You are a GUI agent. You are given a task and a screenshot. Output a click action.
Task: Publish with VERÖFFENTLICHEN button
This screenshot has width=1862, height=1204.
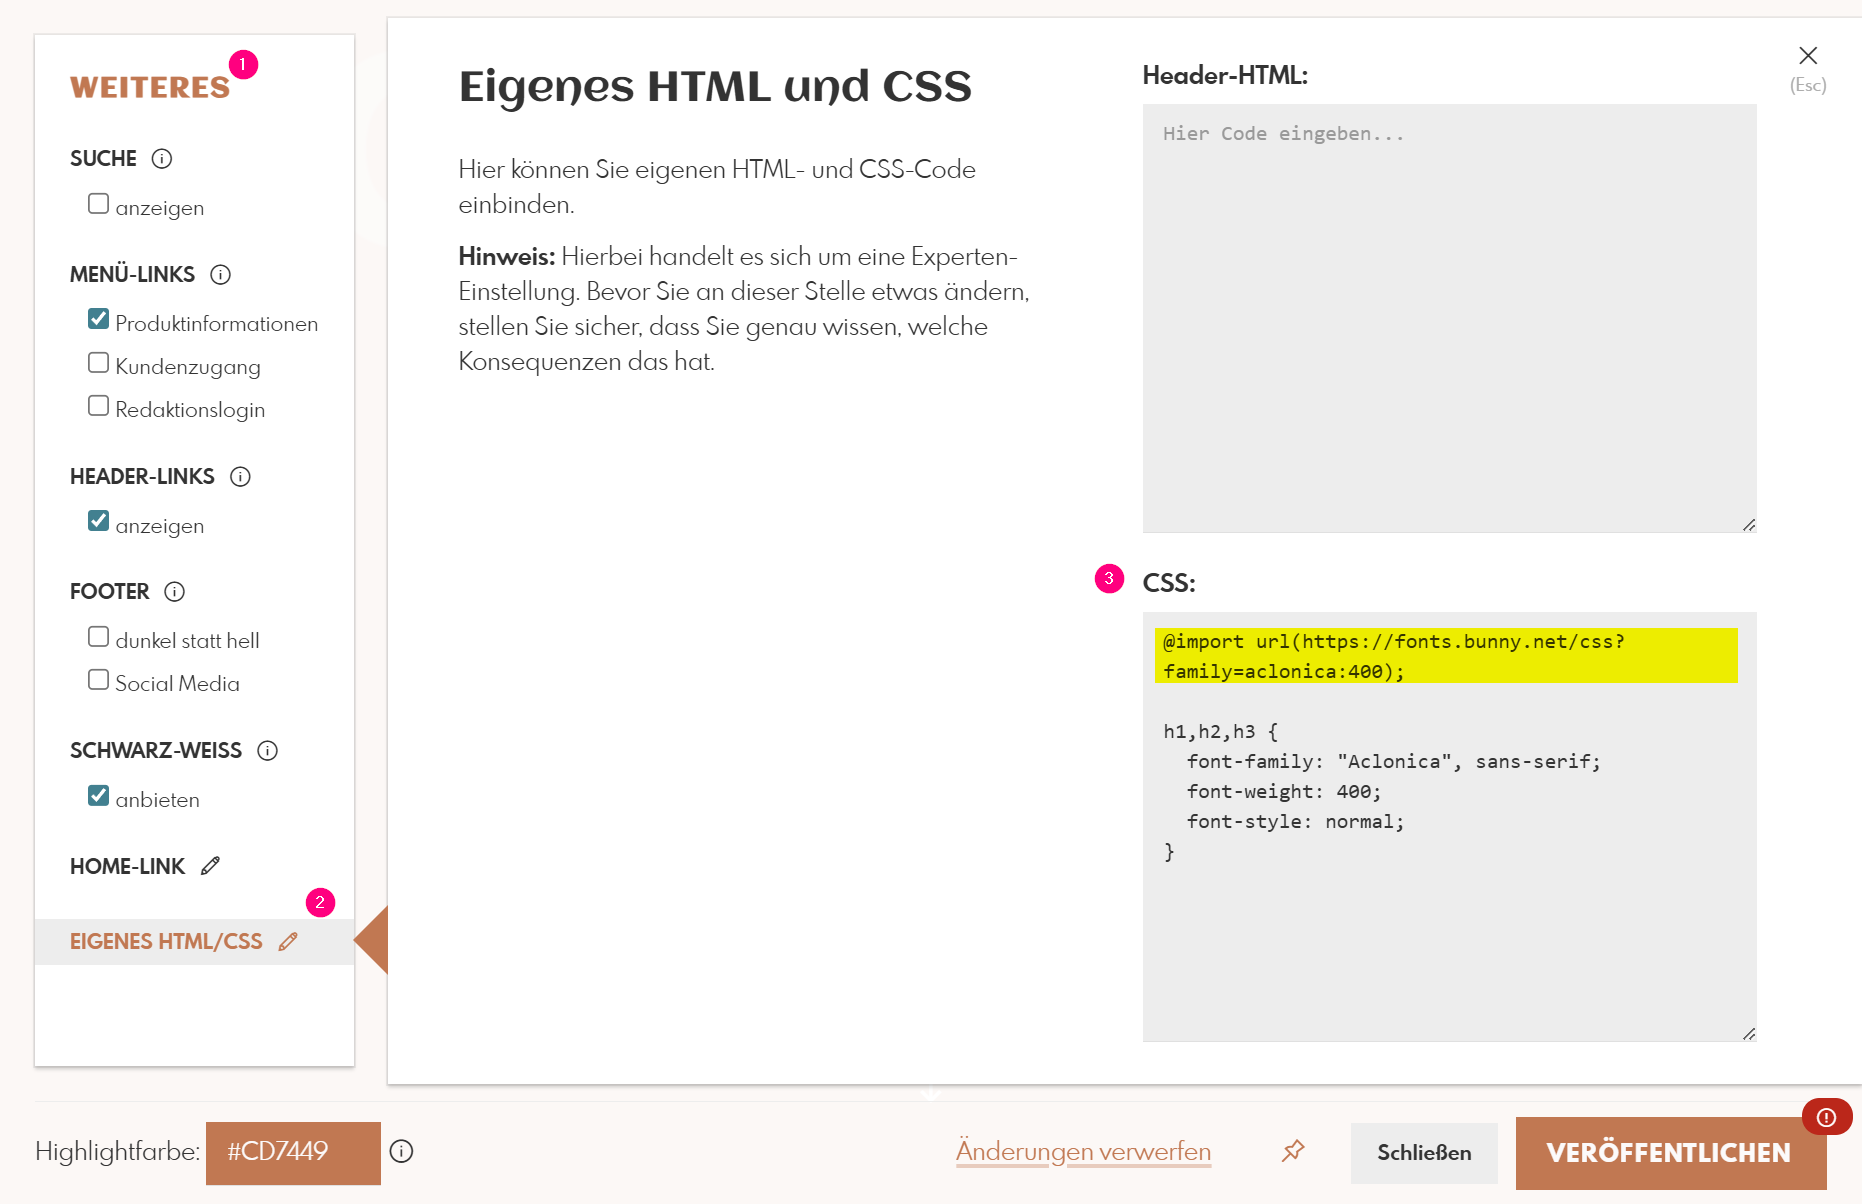(x=1669, y=1153)
